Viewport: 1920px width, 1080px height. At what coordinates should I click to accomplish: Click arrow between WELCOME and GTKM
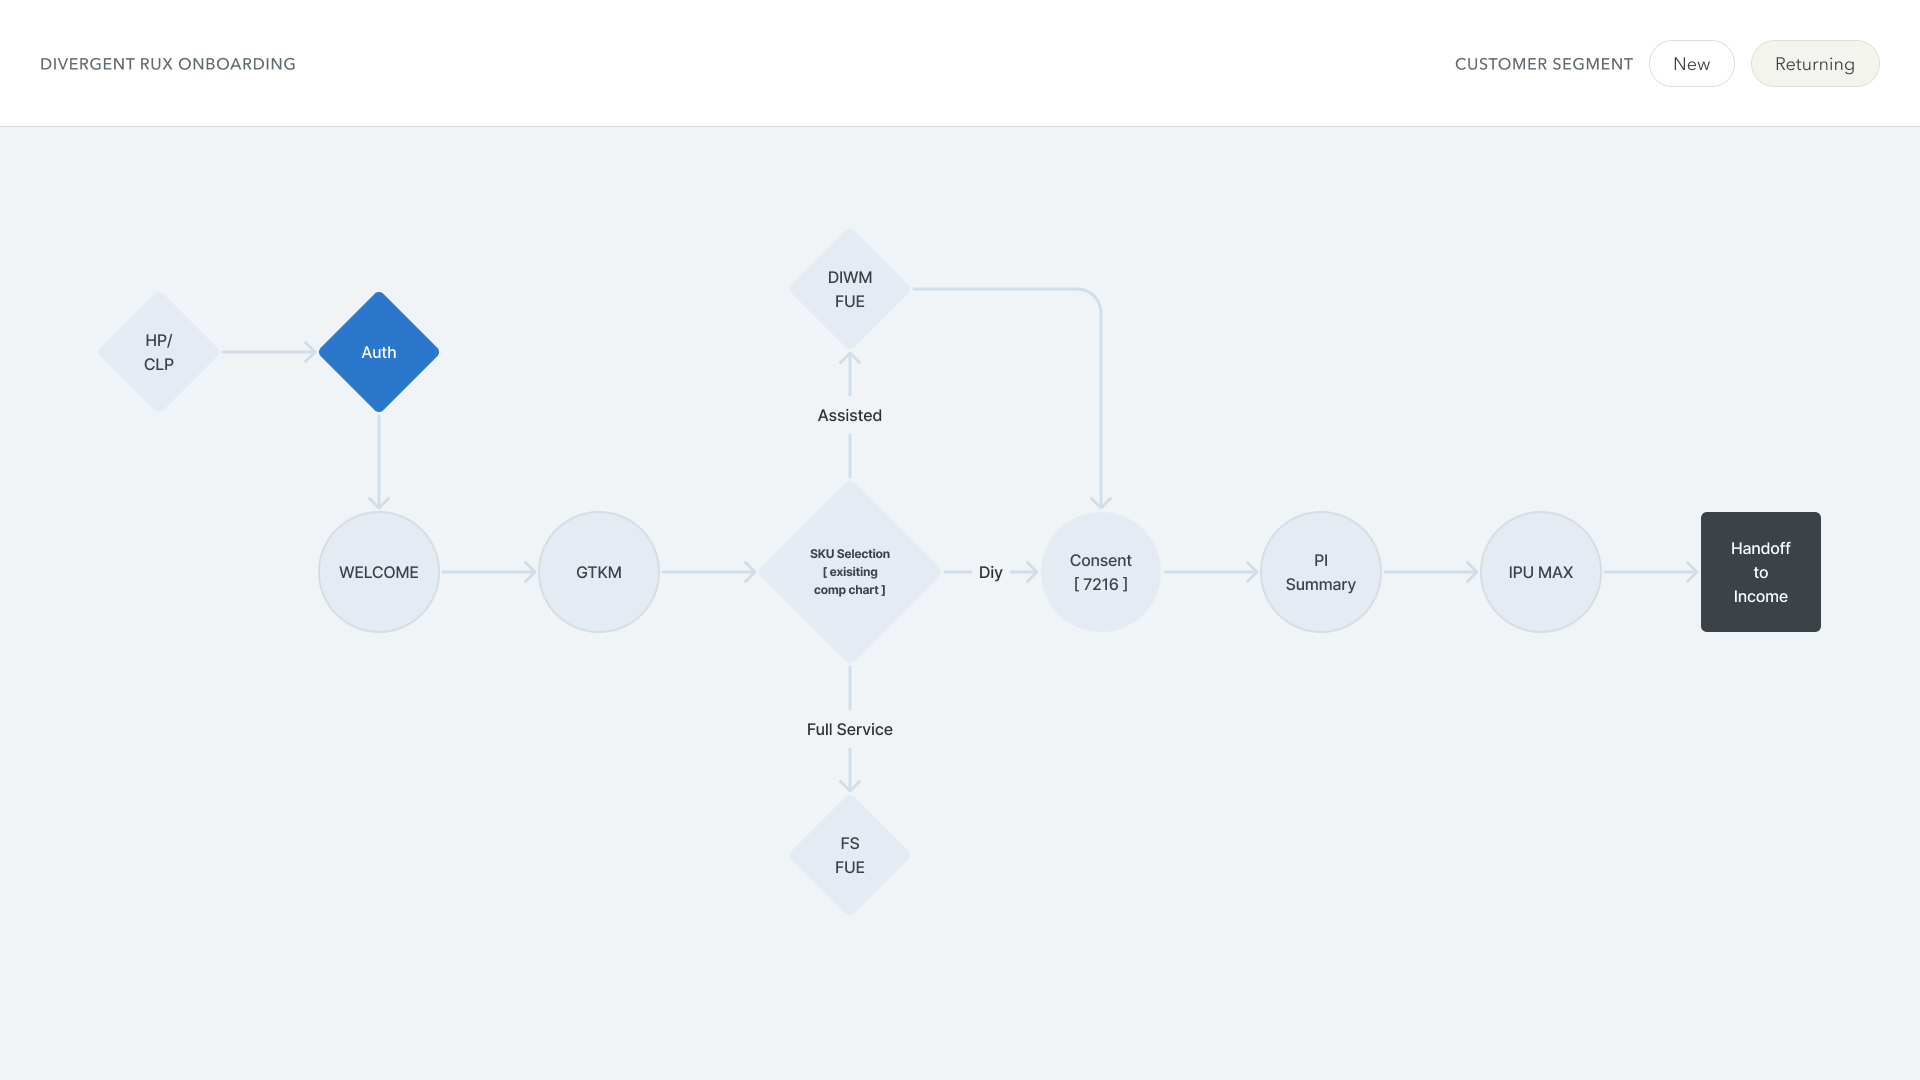[x=488, y=572]
